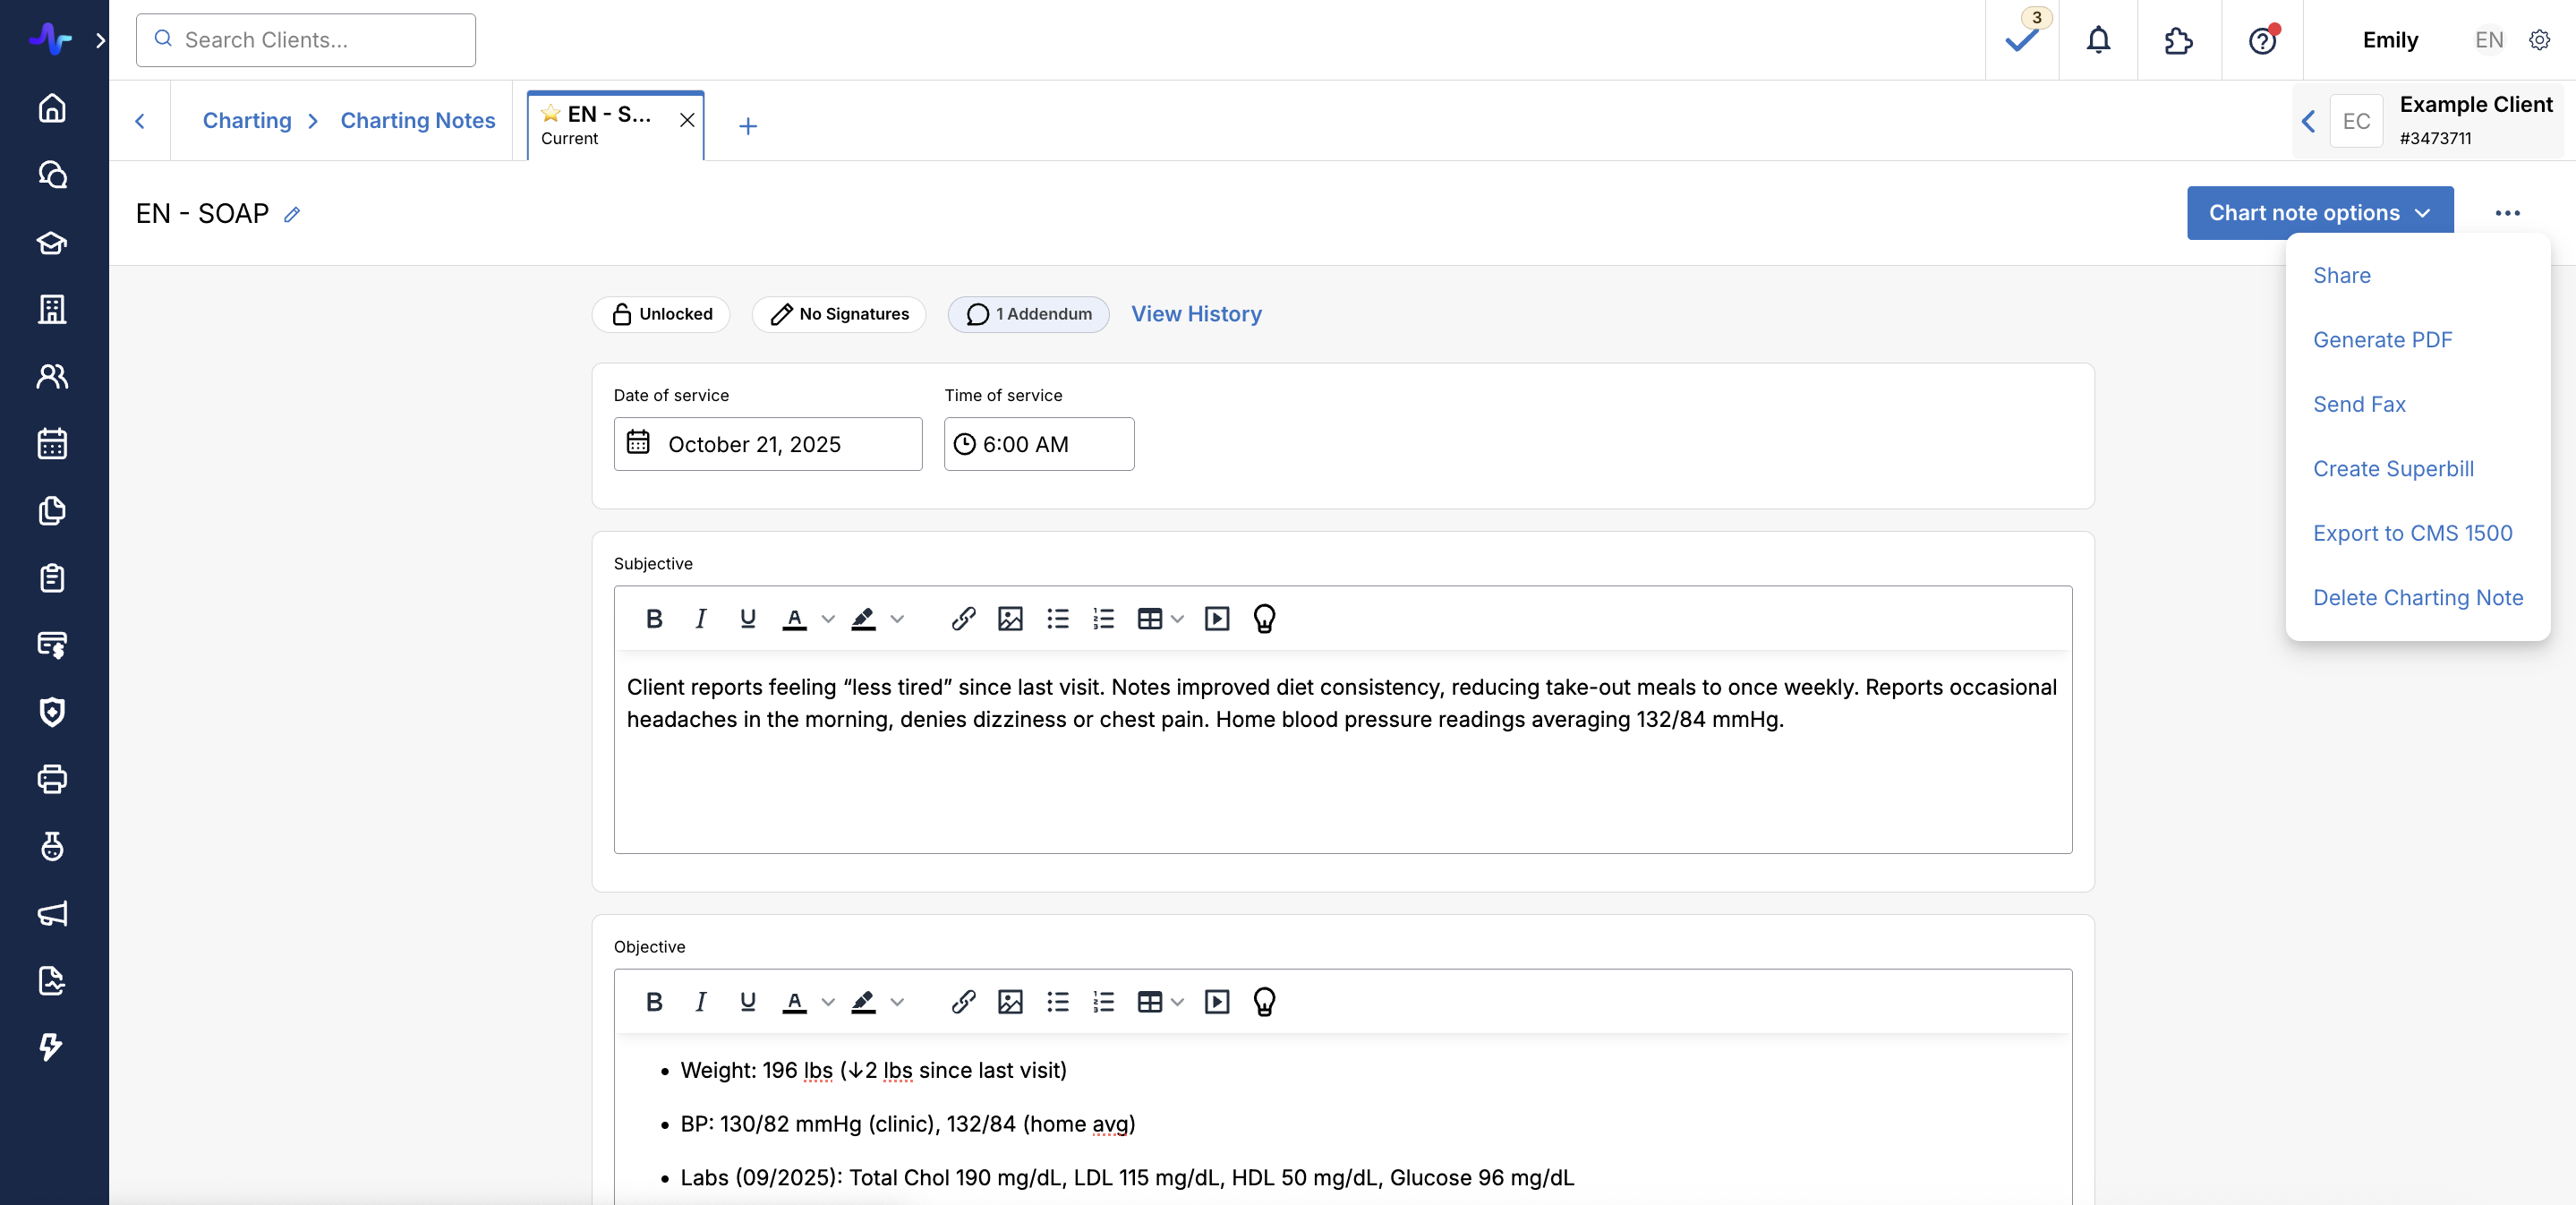This screenshot has width=2576, height=1205.
Task: Click Bold in the Subjective editor toolbar
Action: (x=654, y=619)
